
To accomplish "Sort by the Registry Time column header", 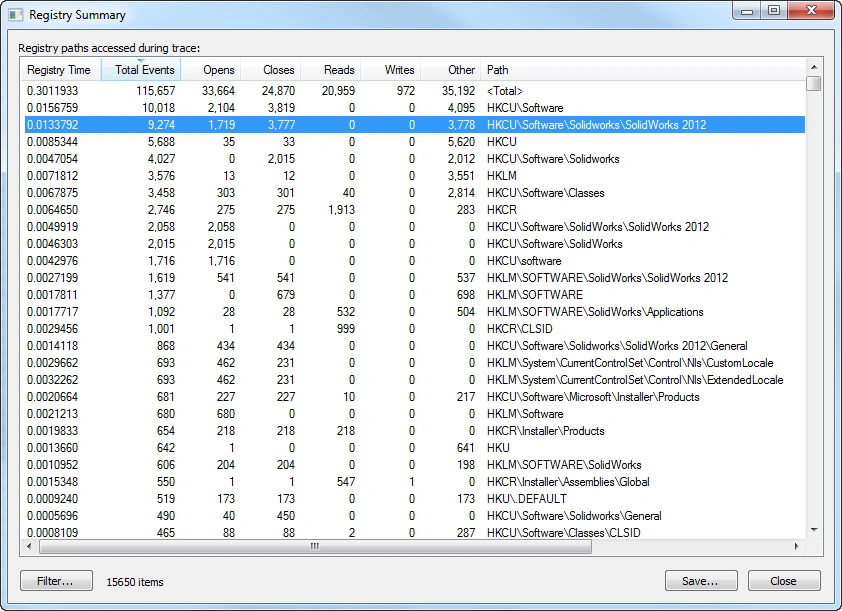I will 61,70.
